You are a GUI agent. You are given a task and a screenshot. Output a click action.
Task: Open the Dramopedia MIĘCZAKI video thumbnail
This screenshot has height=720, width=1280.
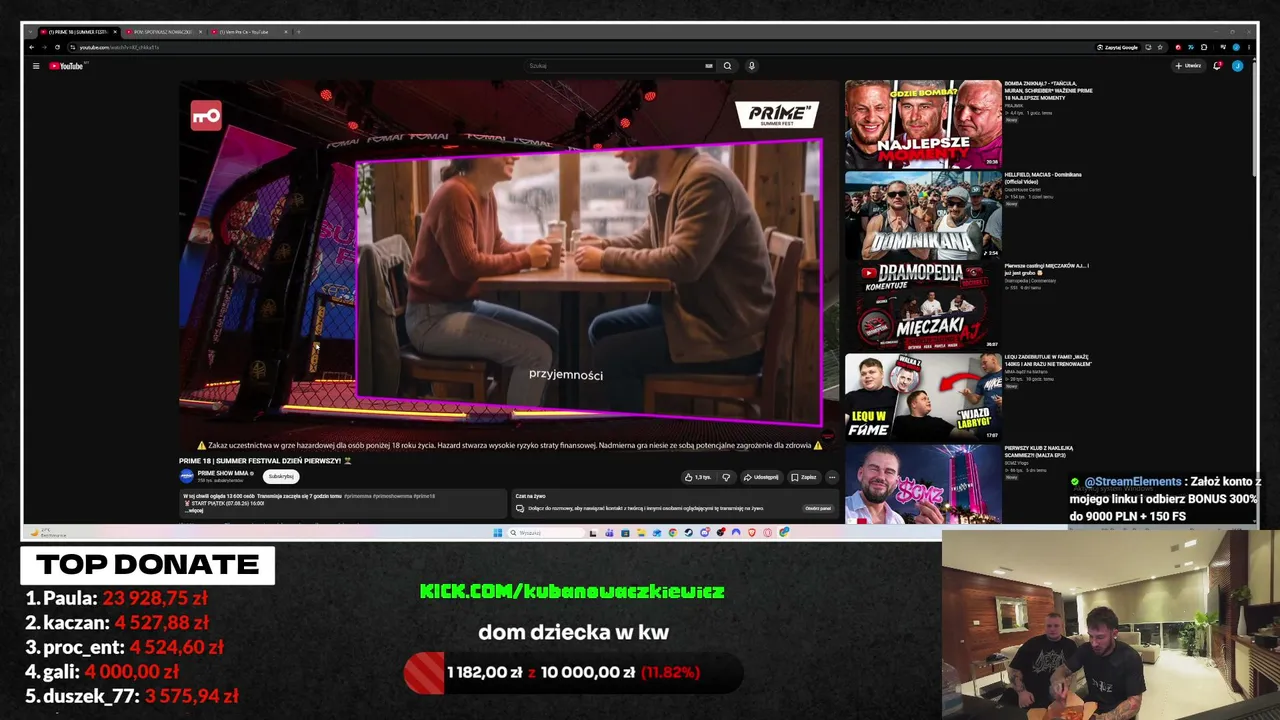click(923, 305)
